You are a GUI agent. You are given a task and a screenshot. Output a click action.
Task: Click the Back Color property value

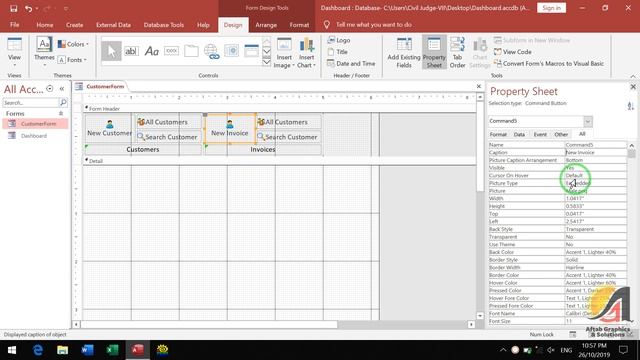pos(596,252)
